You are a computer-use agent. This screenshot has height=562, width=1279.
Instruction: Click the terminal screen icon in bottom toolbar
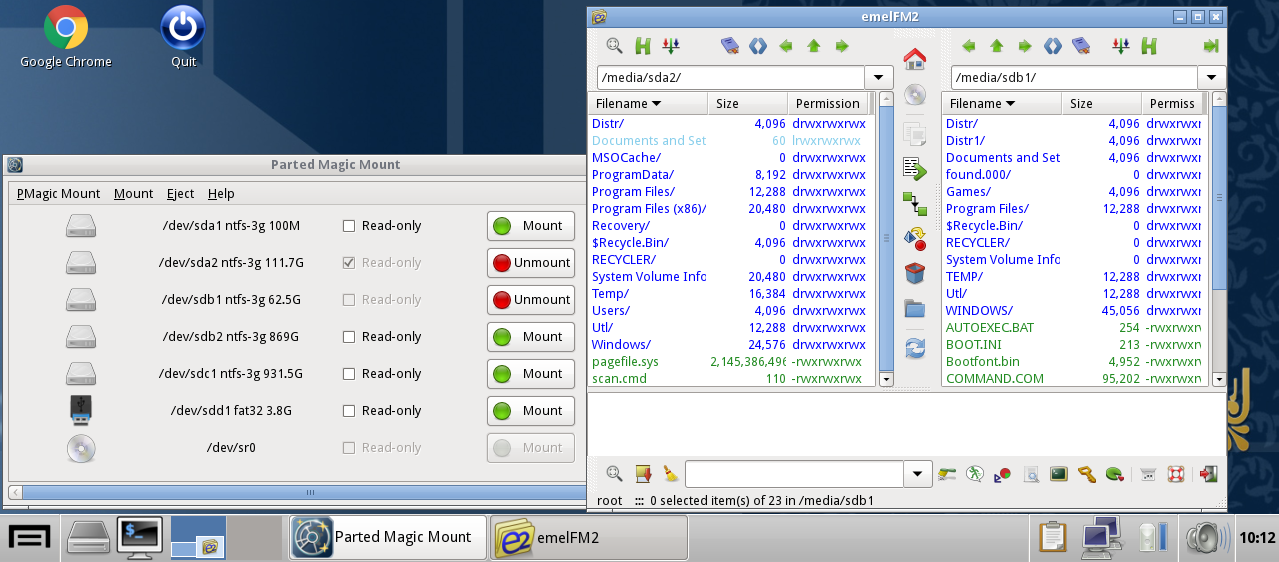(x=1058, y=474)
